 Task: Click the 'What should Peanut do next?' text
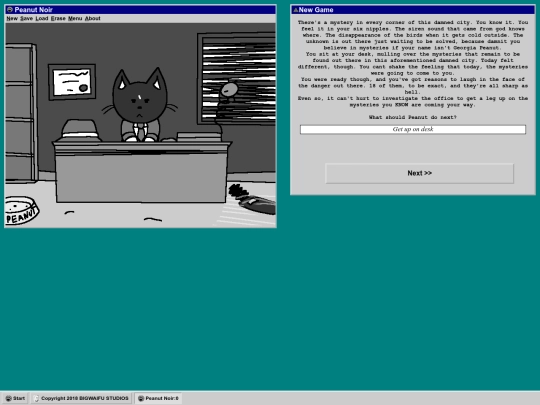(x=413, y=117)
